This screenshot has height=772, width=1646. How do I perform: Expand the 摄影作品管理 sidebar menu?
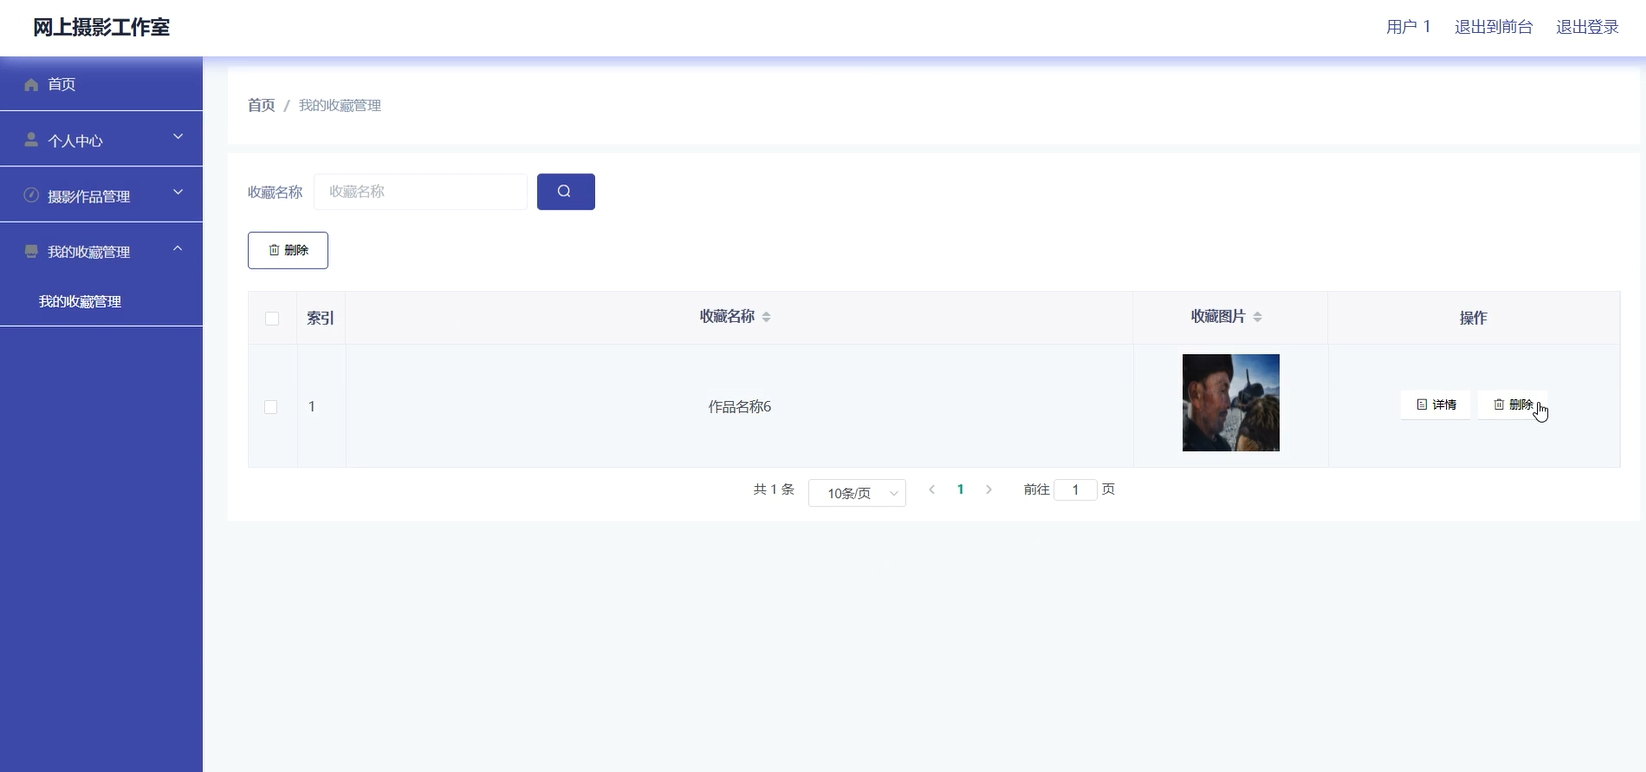click(101, 195)
